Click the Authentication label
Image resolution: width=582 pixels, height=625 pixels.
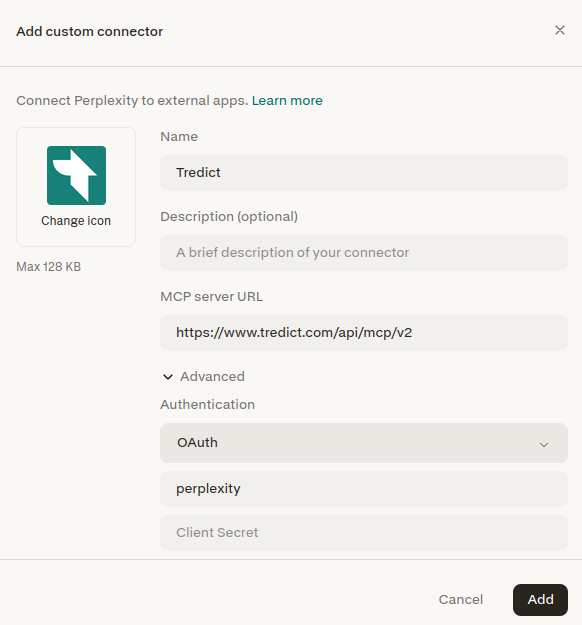(x=207, y=404)
